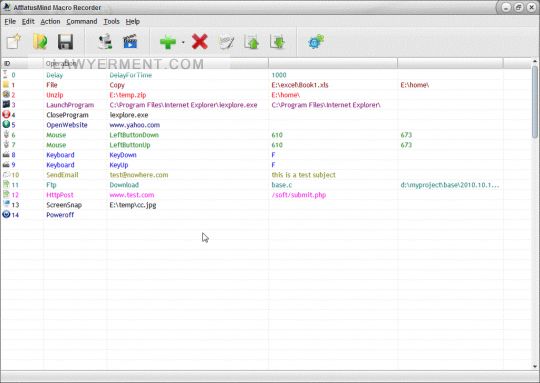
Task: Play macro with the clapperboard icon
Action: pyautogui.click(x=130, y=42)
